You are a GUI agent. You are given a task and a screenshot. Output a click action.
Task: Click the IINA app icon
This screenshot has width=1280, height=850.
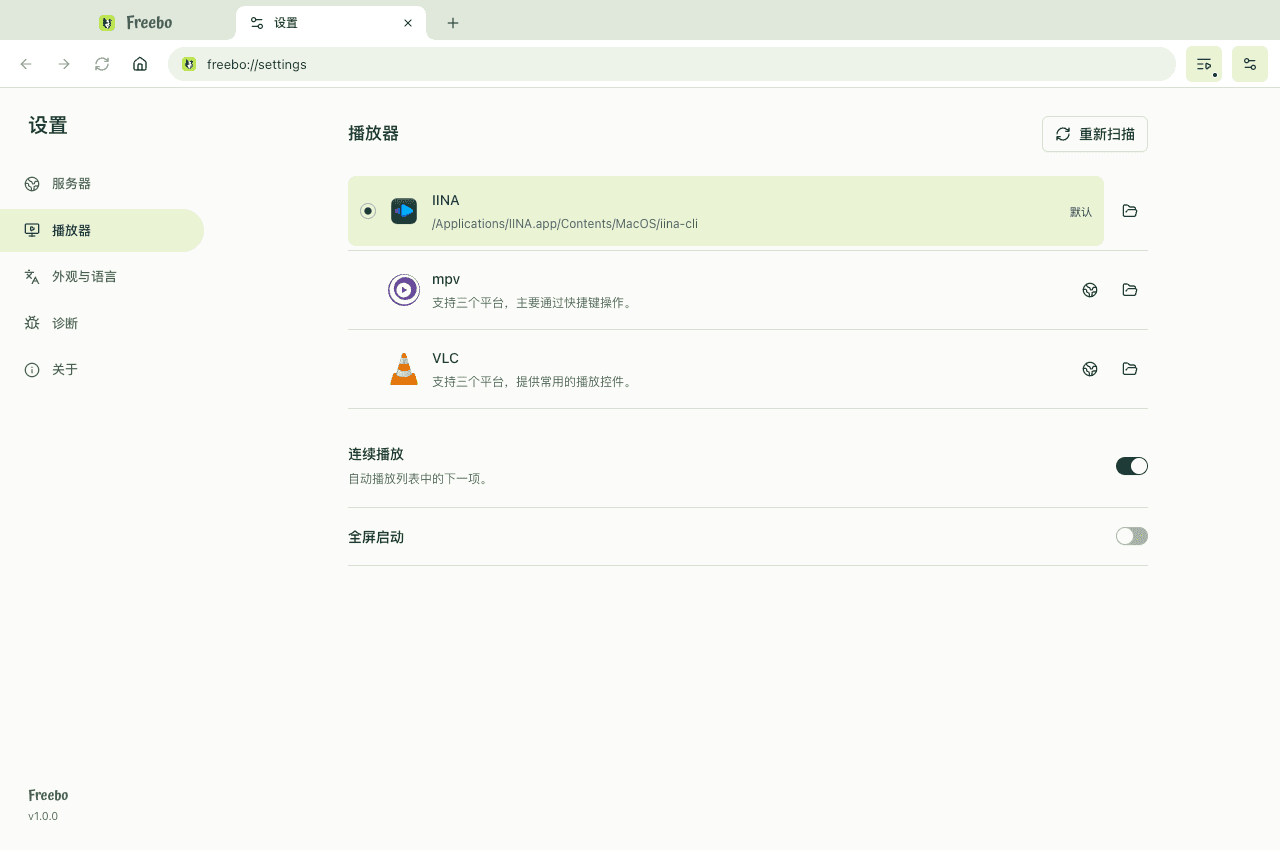[404, 211]
